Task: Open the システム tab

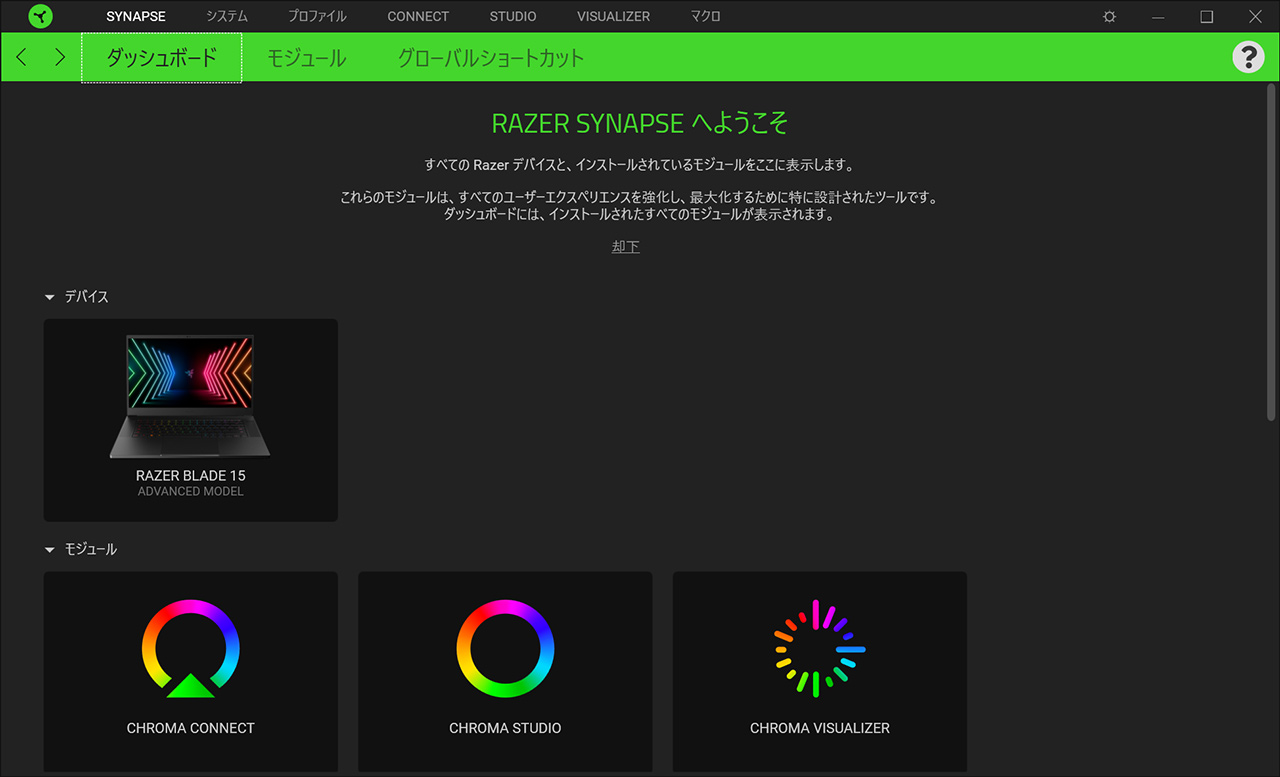Action: (227, 17)
